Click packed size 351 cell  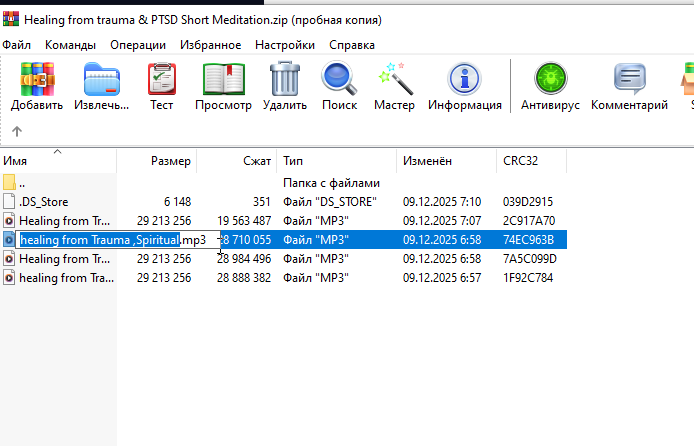click(262, 202)
